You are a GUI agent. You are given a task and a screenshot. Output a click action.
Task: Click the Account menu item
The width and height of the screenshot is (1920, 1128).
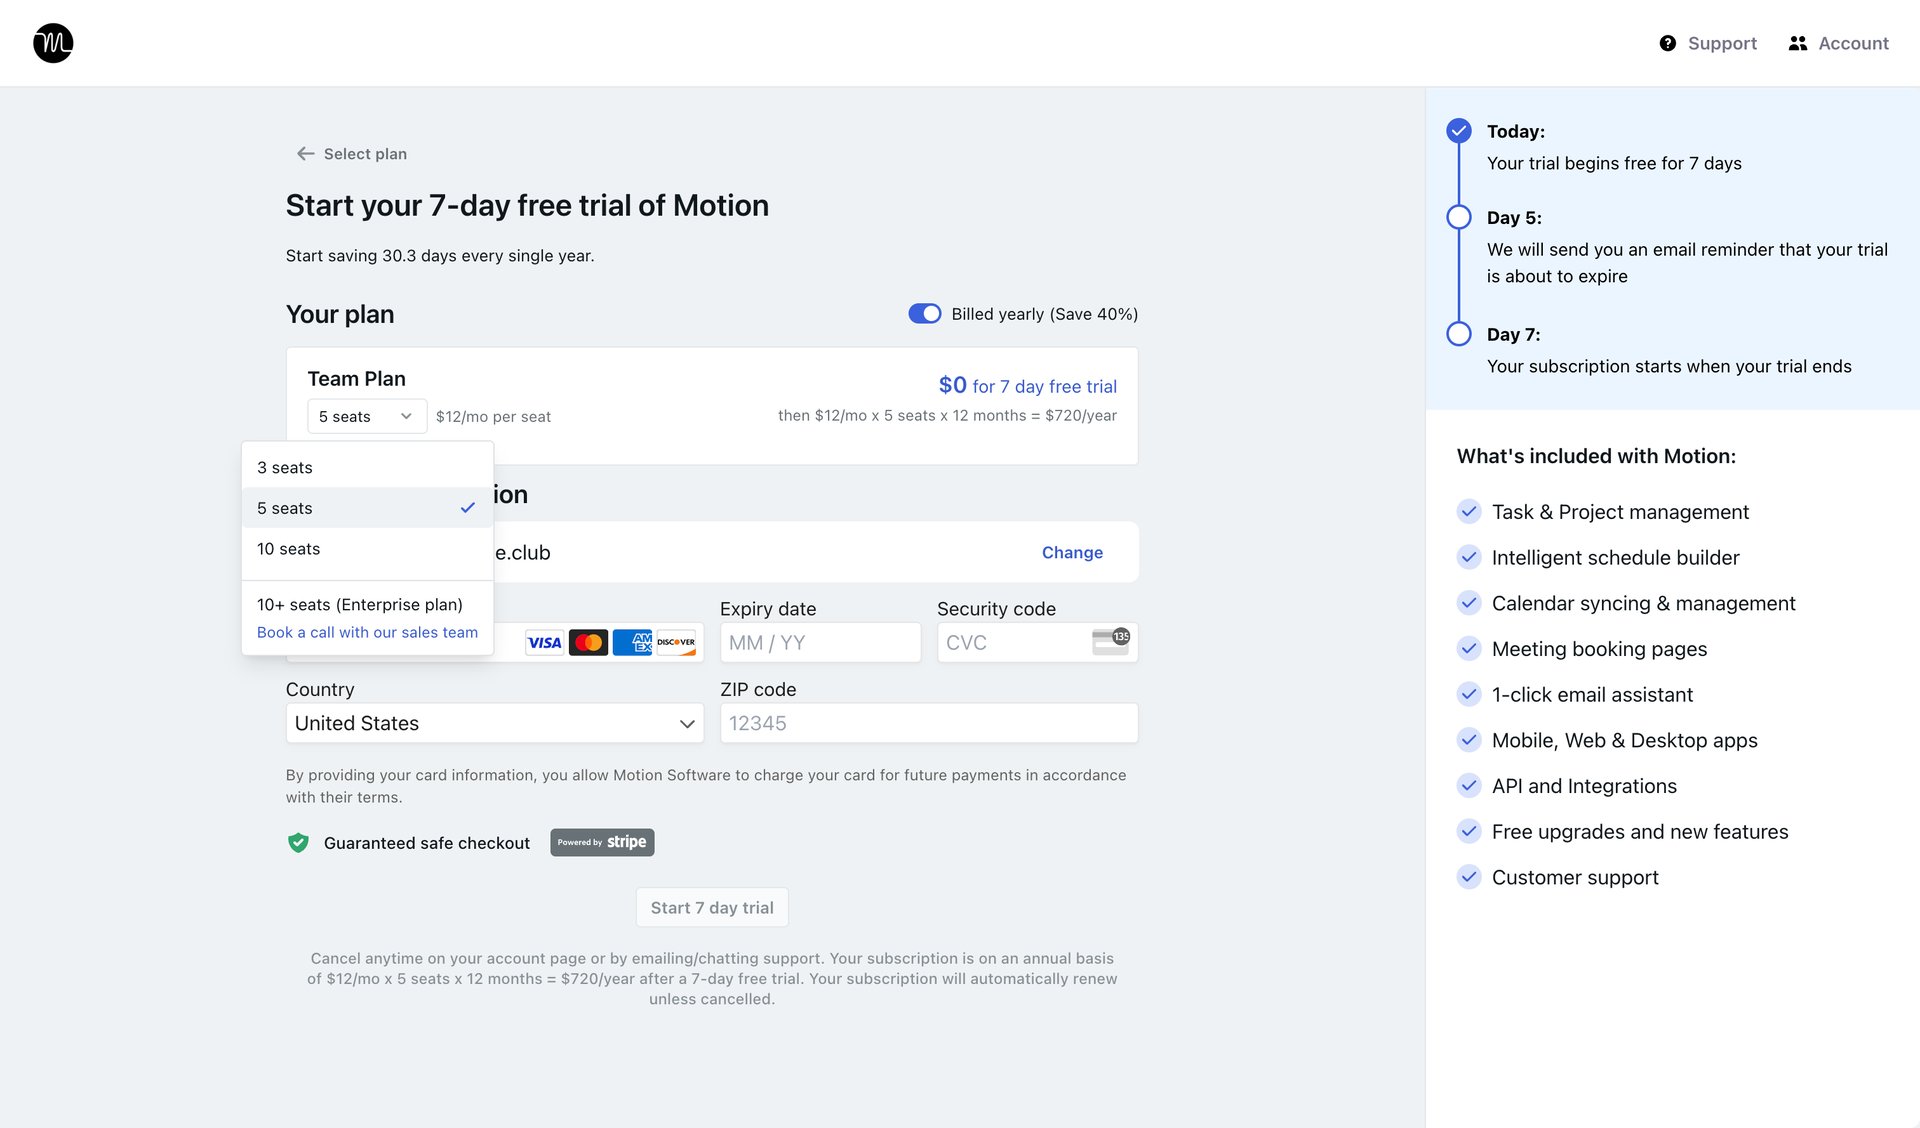(1854, 43)
